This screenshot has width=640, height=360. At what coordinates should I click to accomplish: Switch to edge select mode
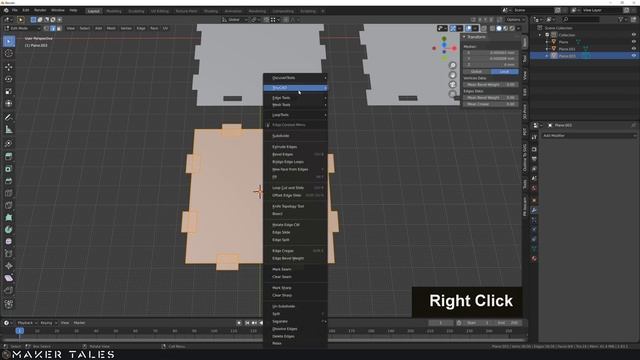[53, 29]
